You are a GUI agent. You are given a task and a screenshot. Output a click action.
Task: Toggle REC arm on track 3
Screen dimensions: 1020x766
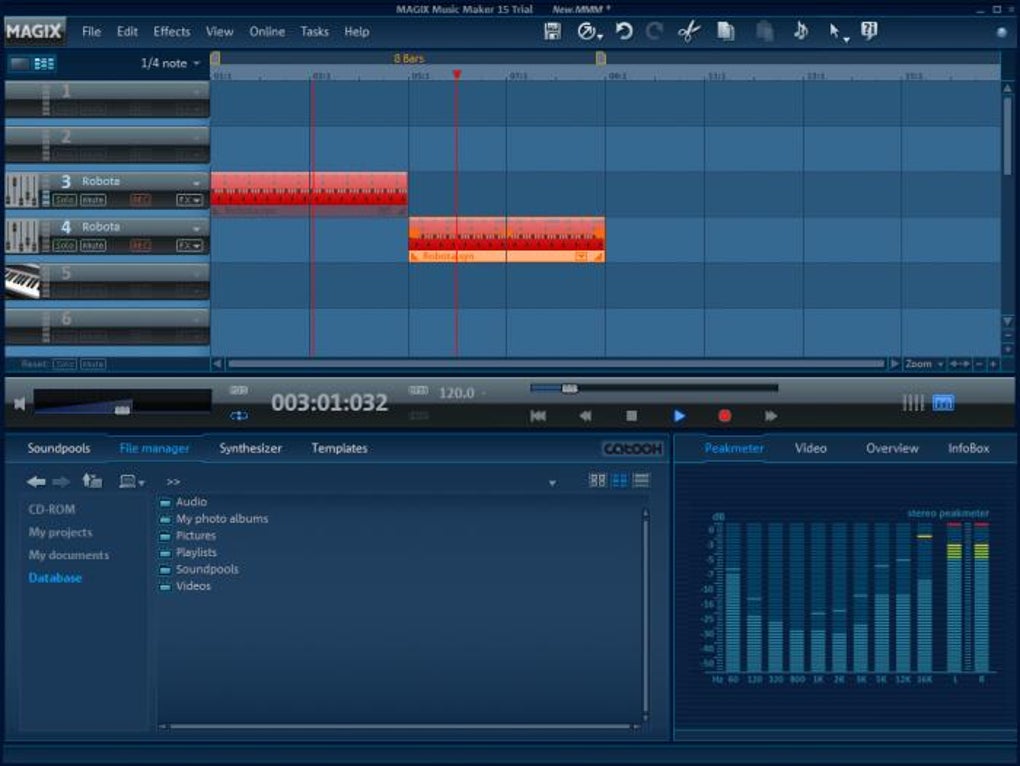[140, 200]
